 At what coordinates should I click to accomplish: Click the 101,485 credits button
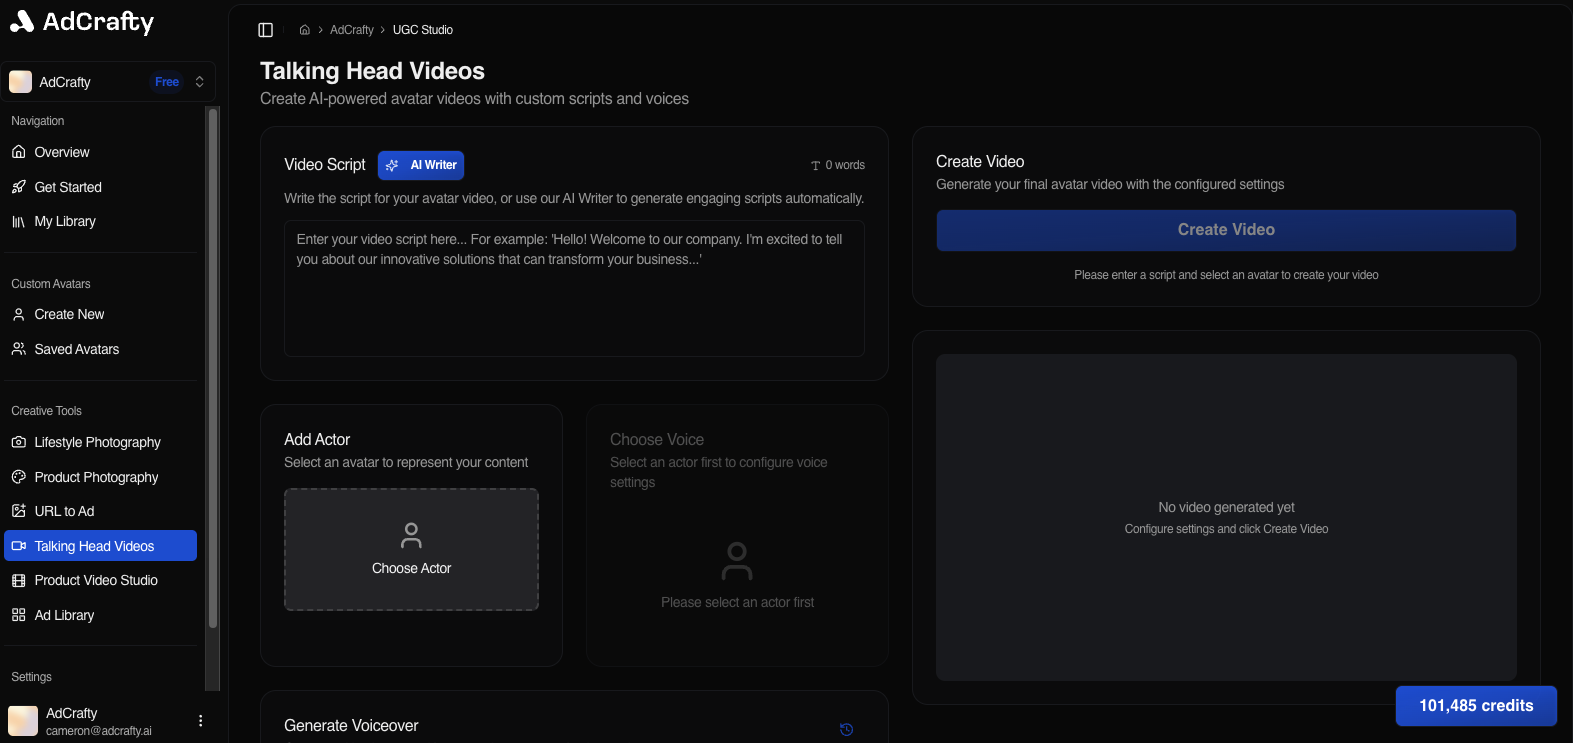click(1476, 706)
